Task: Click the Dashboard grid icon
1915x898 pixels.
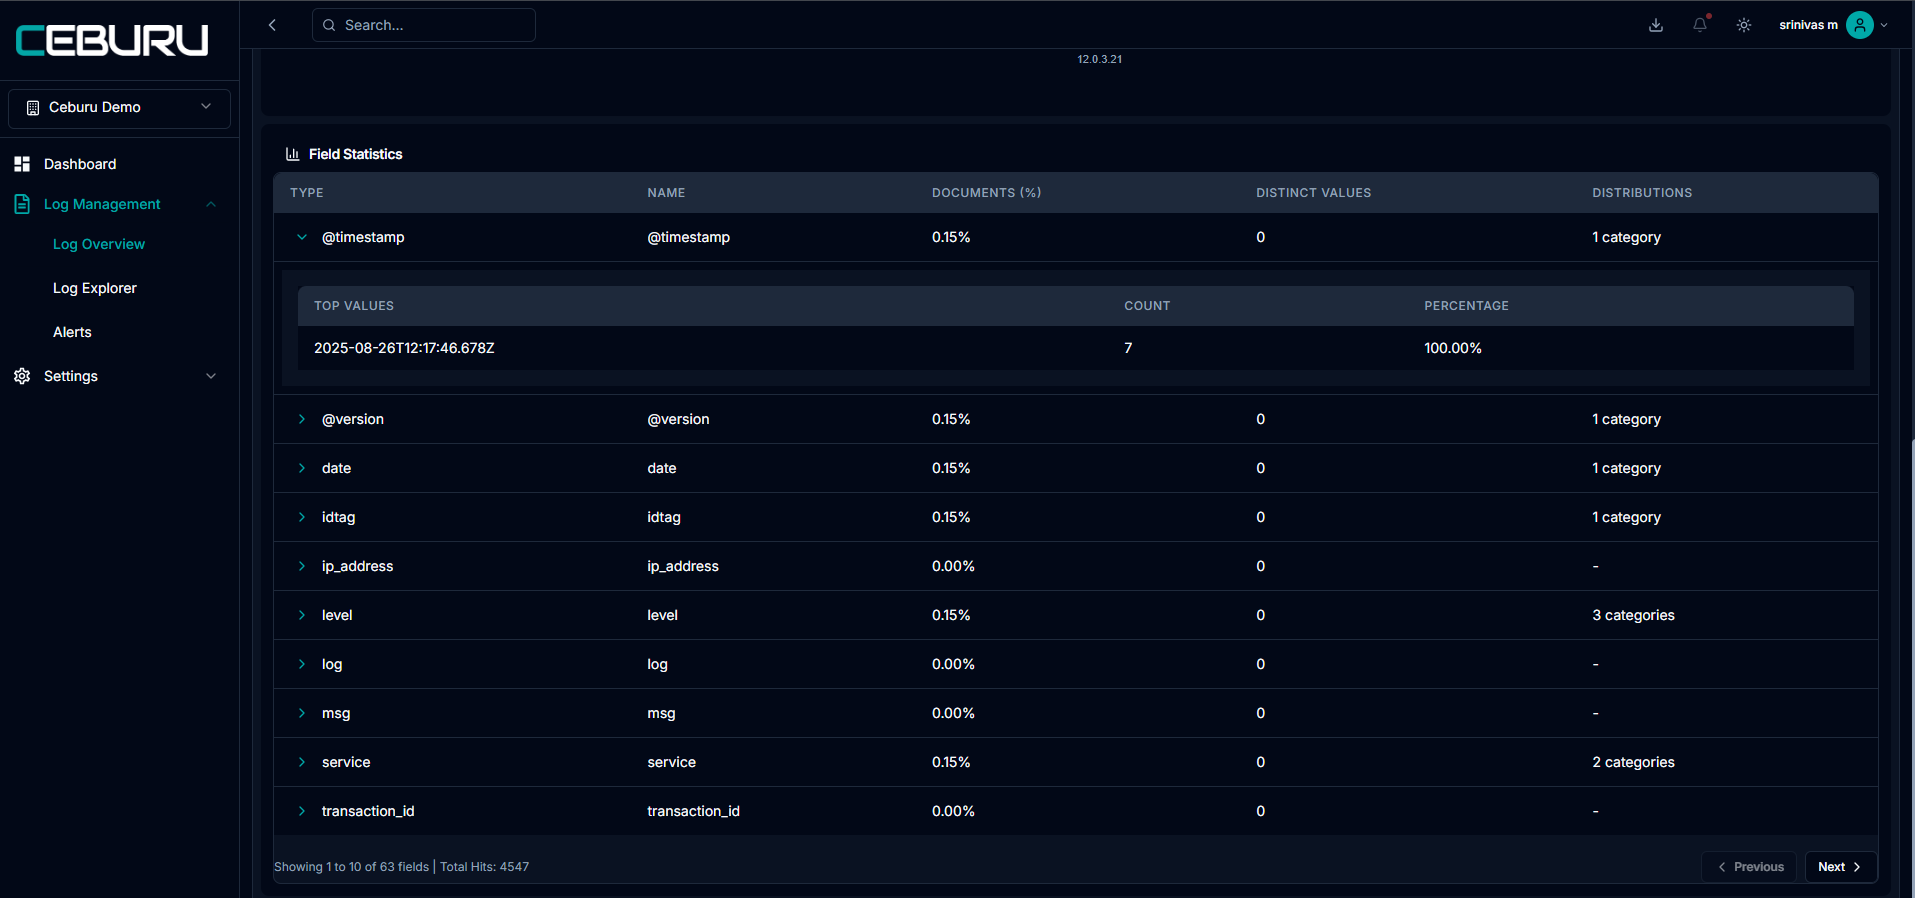Action: tap(22, 164)
